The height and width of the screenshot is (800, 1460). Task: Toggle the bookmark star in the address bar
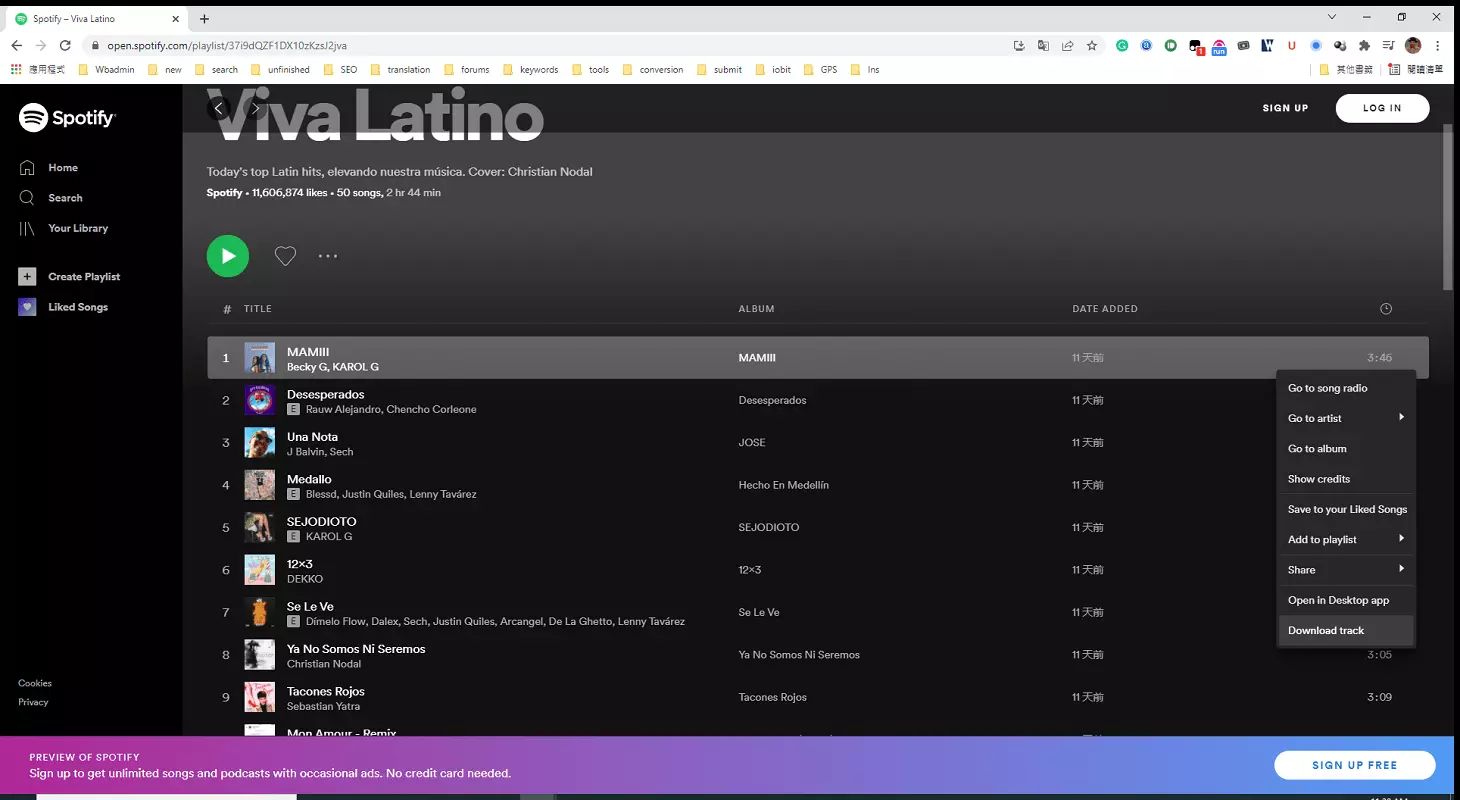click(x=1091, y=45)
